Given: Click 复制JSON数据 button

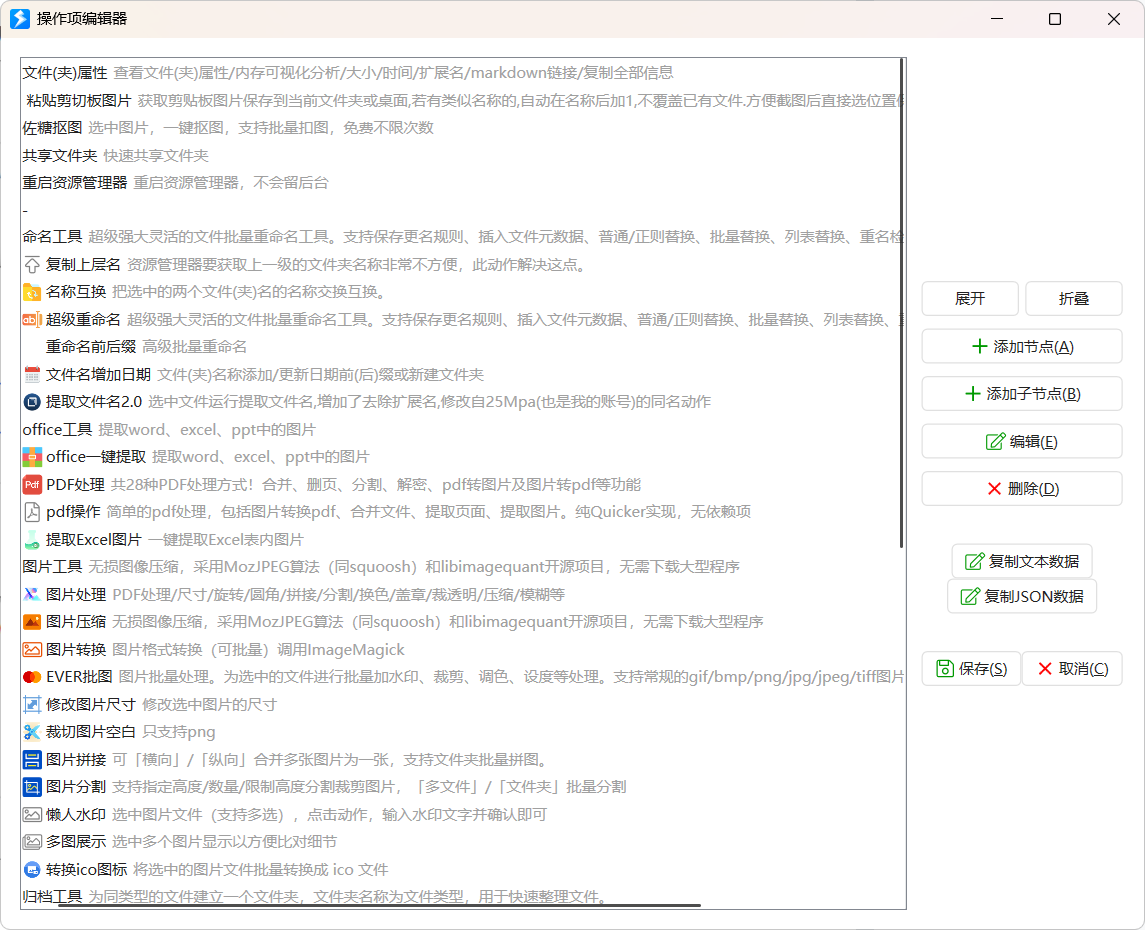Looking at the screenshot, I should tap(1022, 596).
